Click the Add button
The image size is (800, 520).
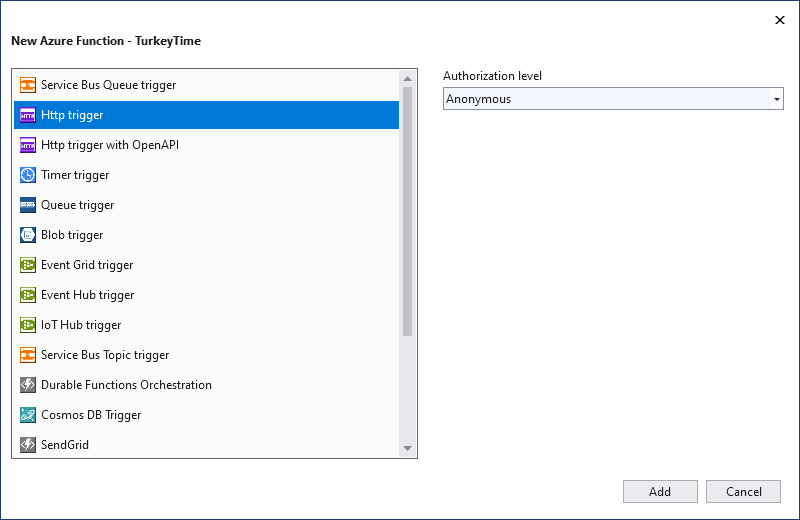pyautogui.click(x=660, y=491)
